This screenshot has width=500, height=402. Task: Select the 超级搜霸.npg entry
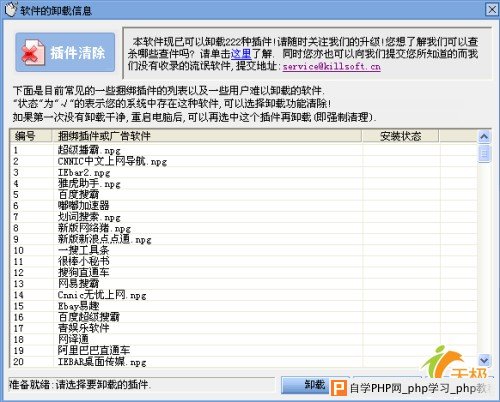(x=89, y=150)
